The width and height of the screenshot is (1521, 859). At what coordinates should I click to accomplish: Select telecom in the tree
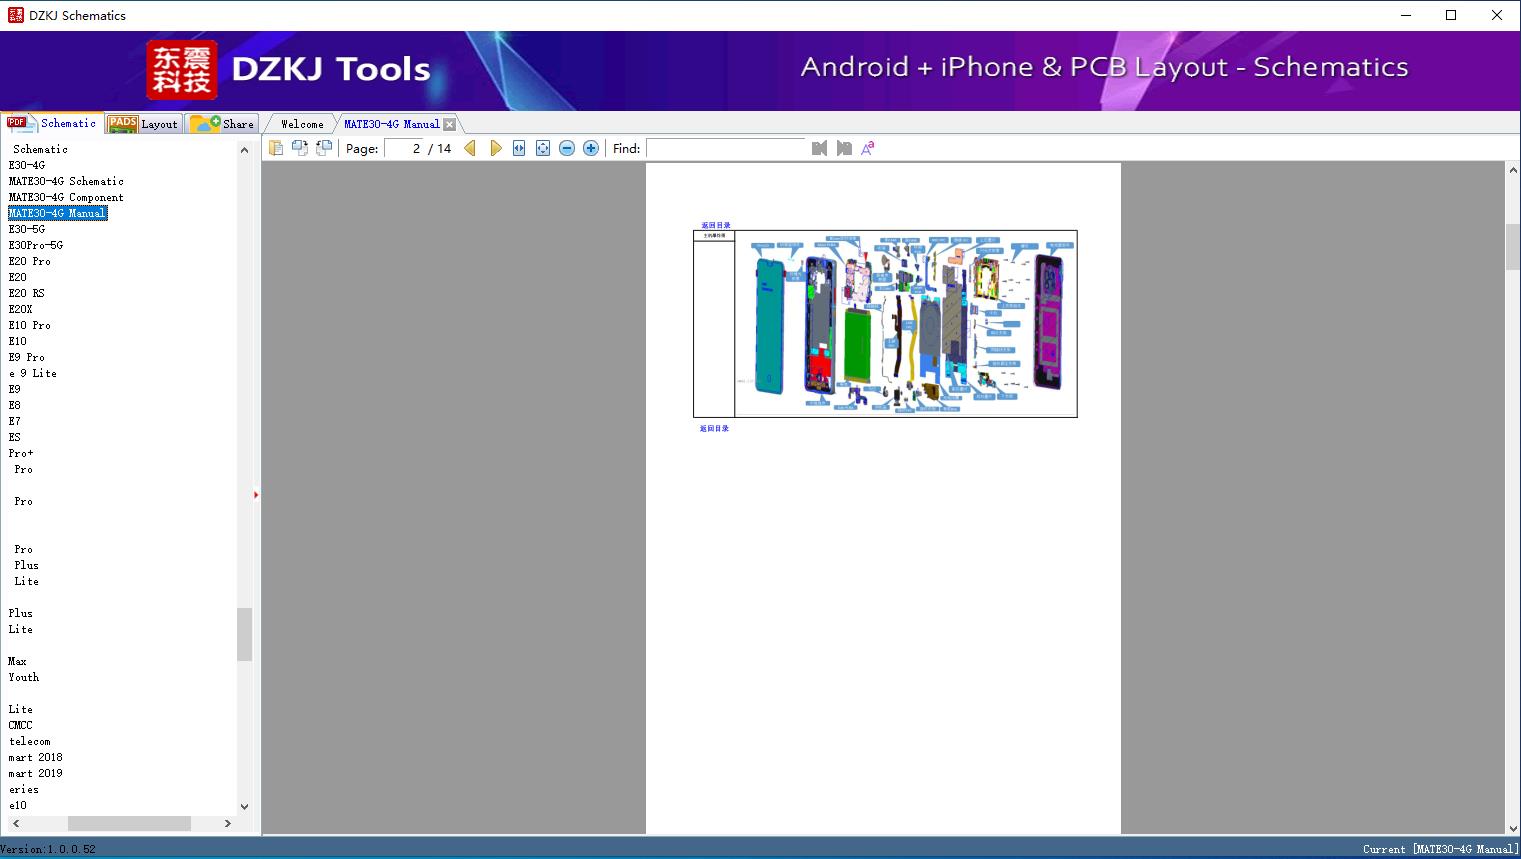click(x=30, y=741)
